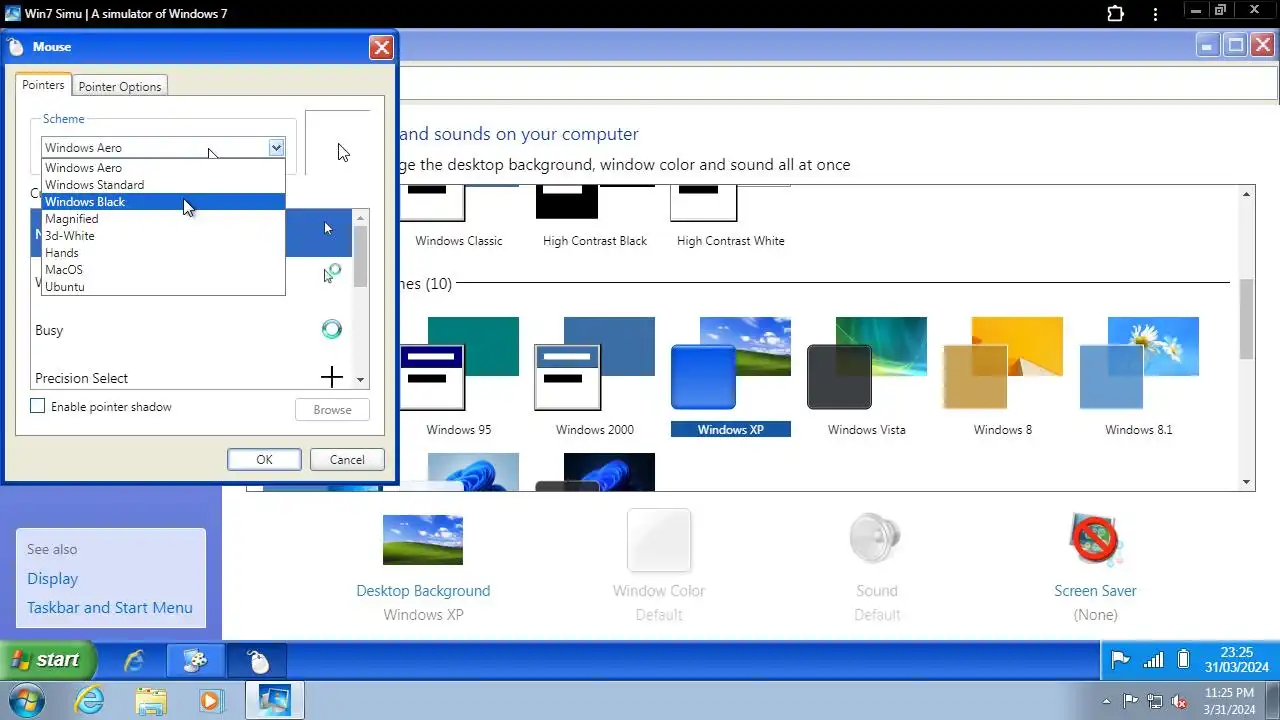Select the Precision Select pointer row
Image resolution: width=1280 pixels, height=720 pixels.
(x=192, y=377)
